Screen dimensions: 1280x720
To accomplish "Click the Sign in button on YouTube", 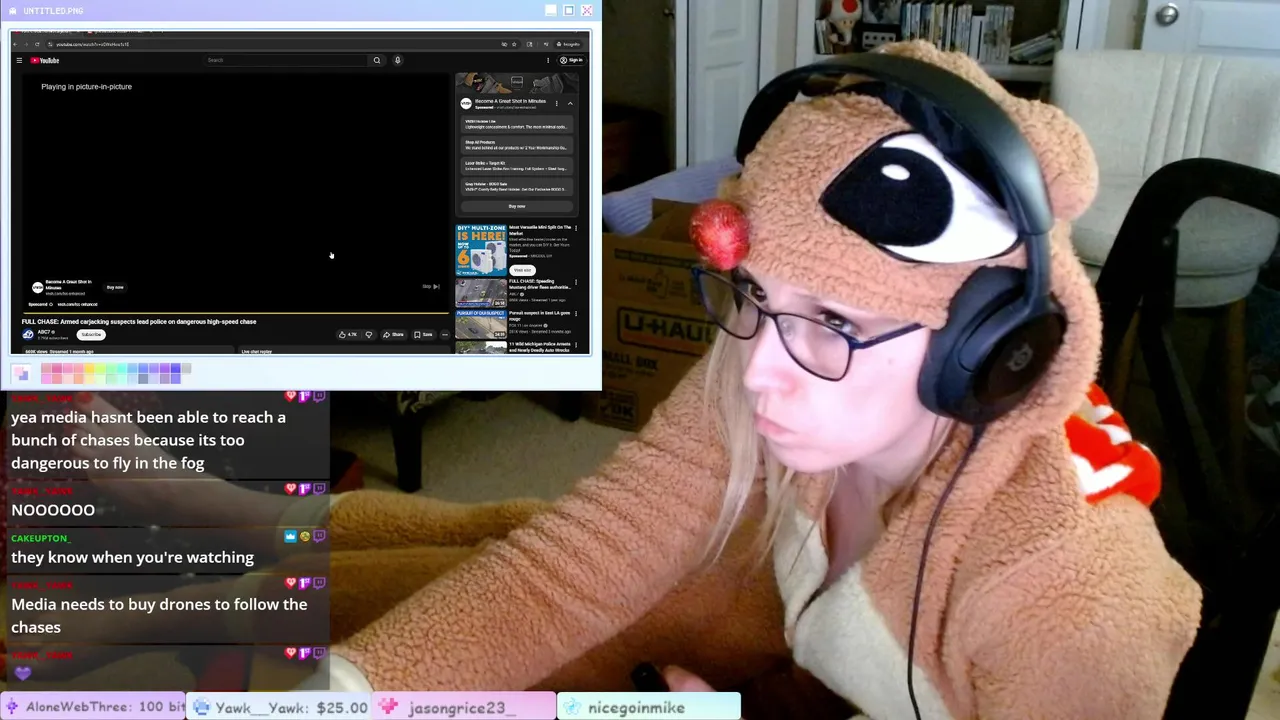I will click(571, 60).
